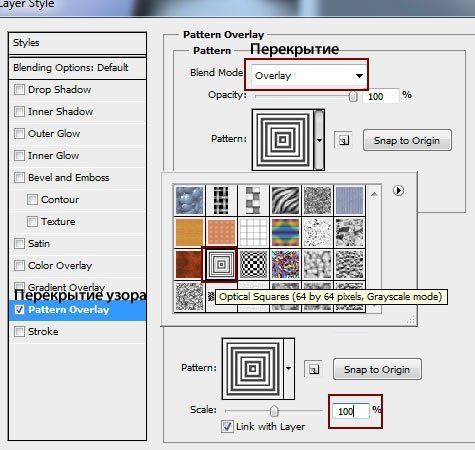475x450 pixels.
Task: Select the colorful confetti pattern thumbnail
Action: click(x=285, y=264)
